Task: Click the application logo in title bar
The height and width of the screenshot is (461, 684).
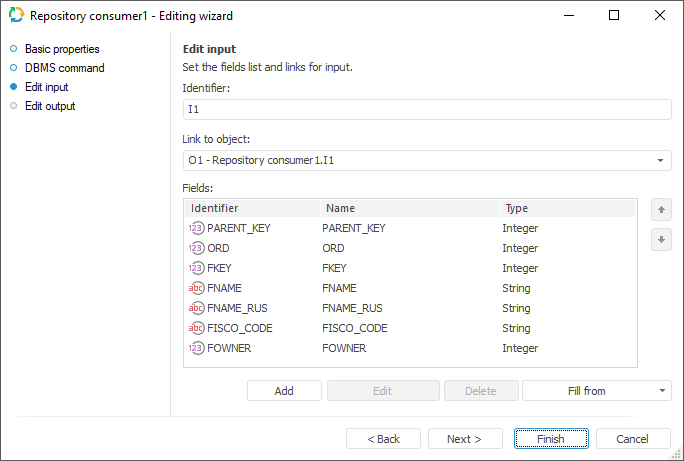Action: [x=15, y=15]
